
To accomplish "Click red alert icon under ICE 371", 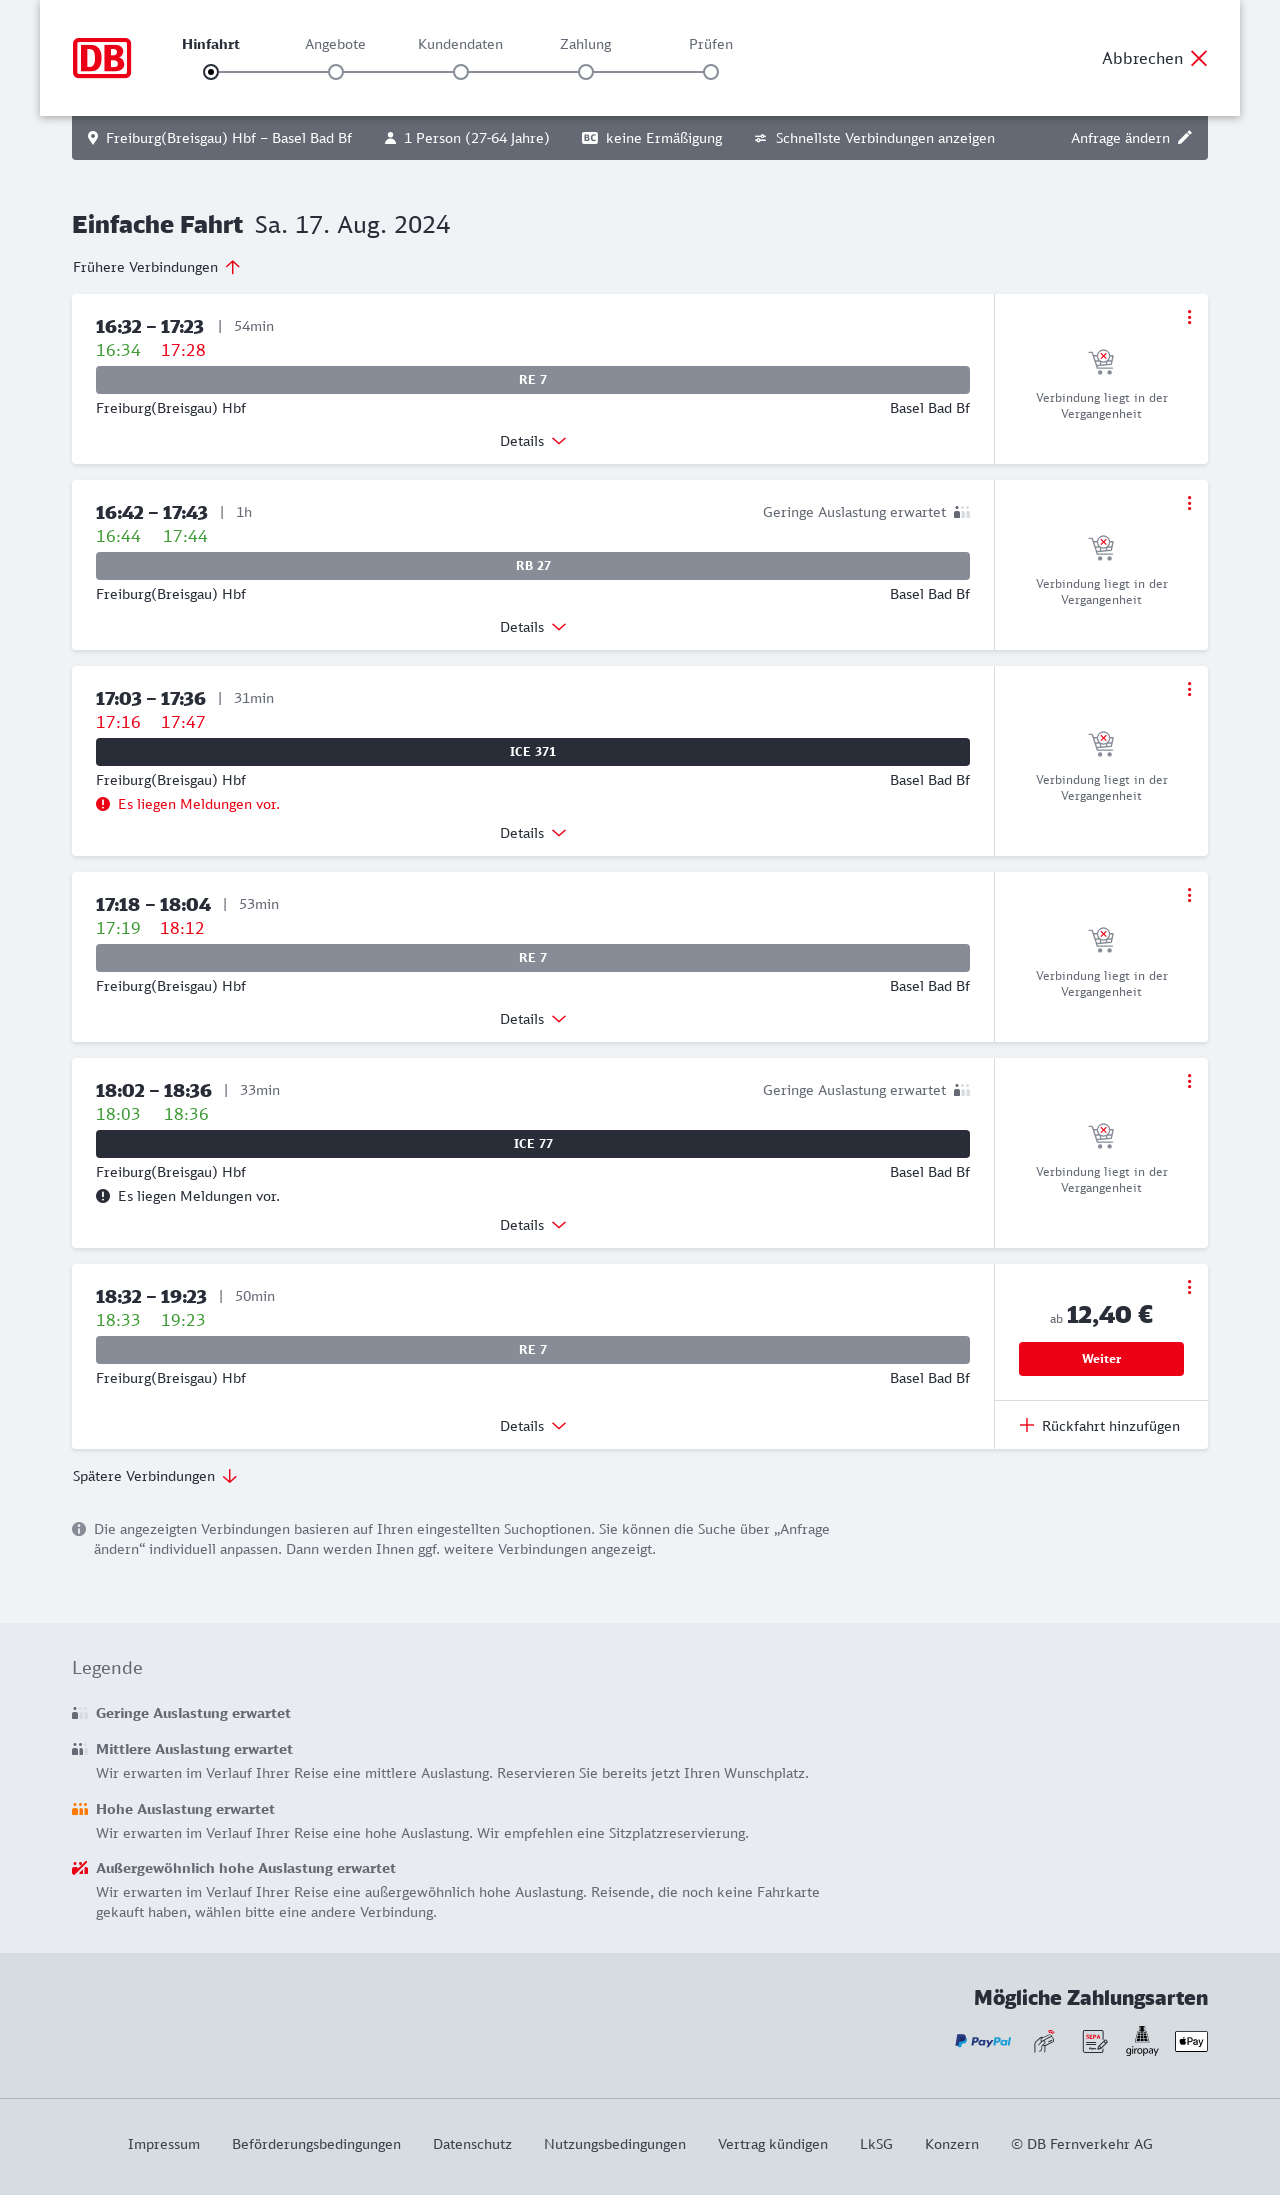I will tap(103, 804).
